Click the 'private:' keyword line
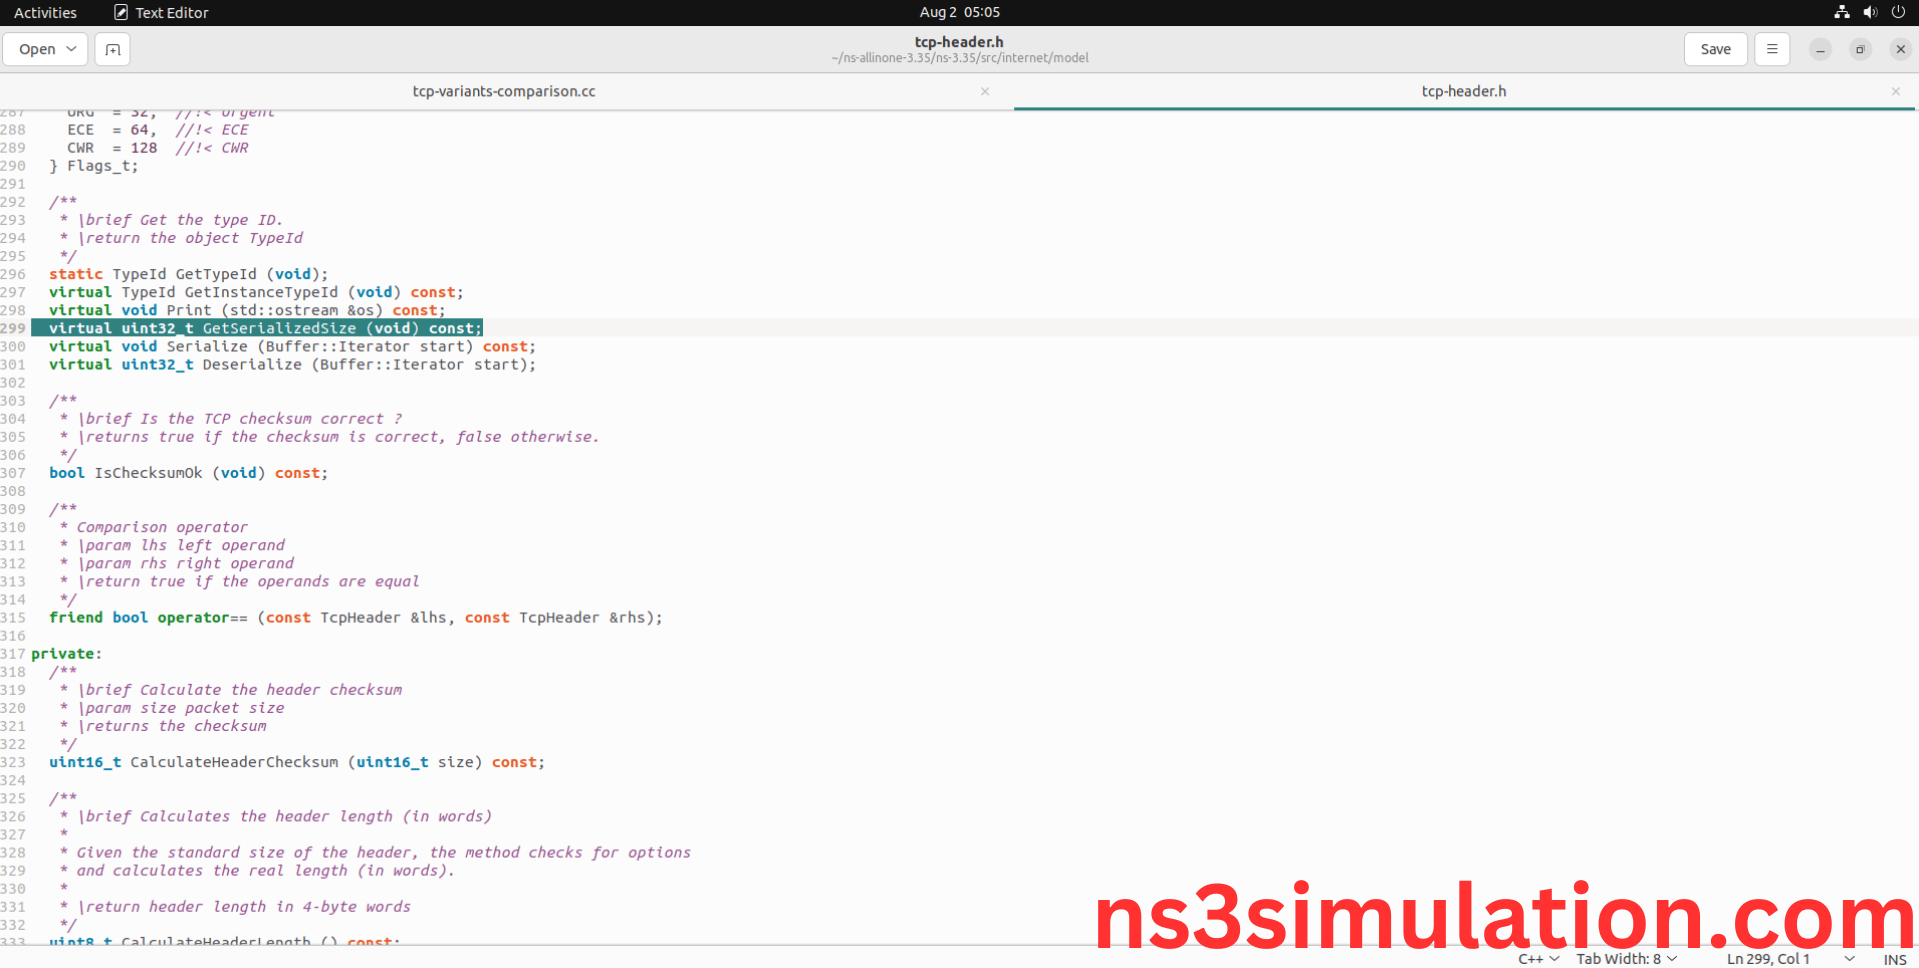The image size is (1919, 968). click(x=66, y=654)
